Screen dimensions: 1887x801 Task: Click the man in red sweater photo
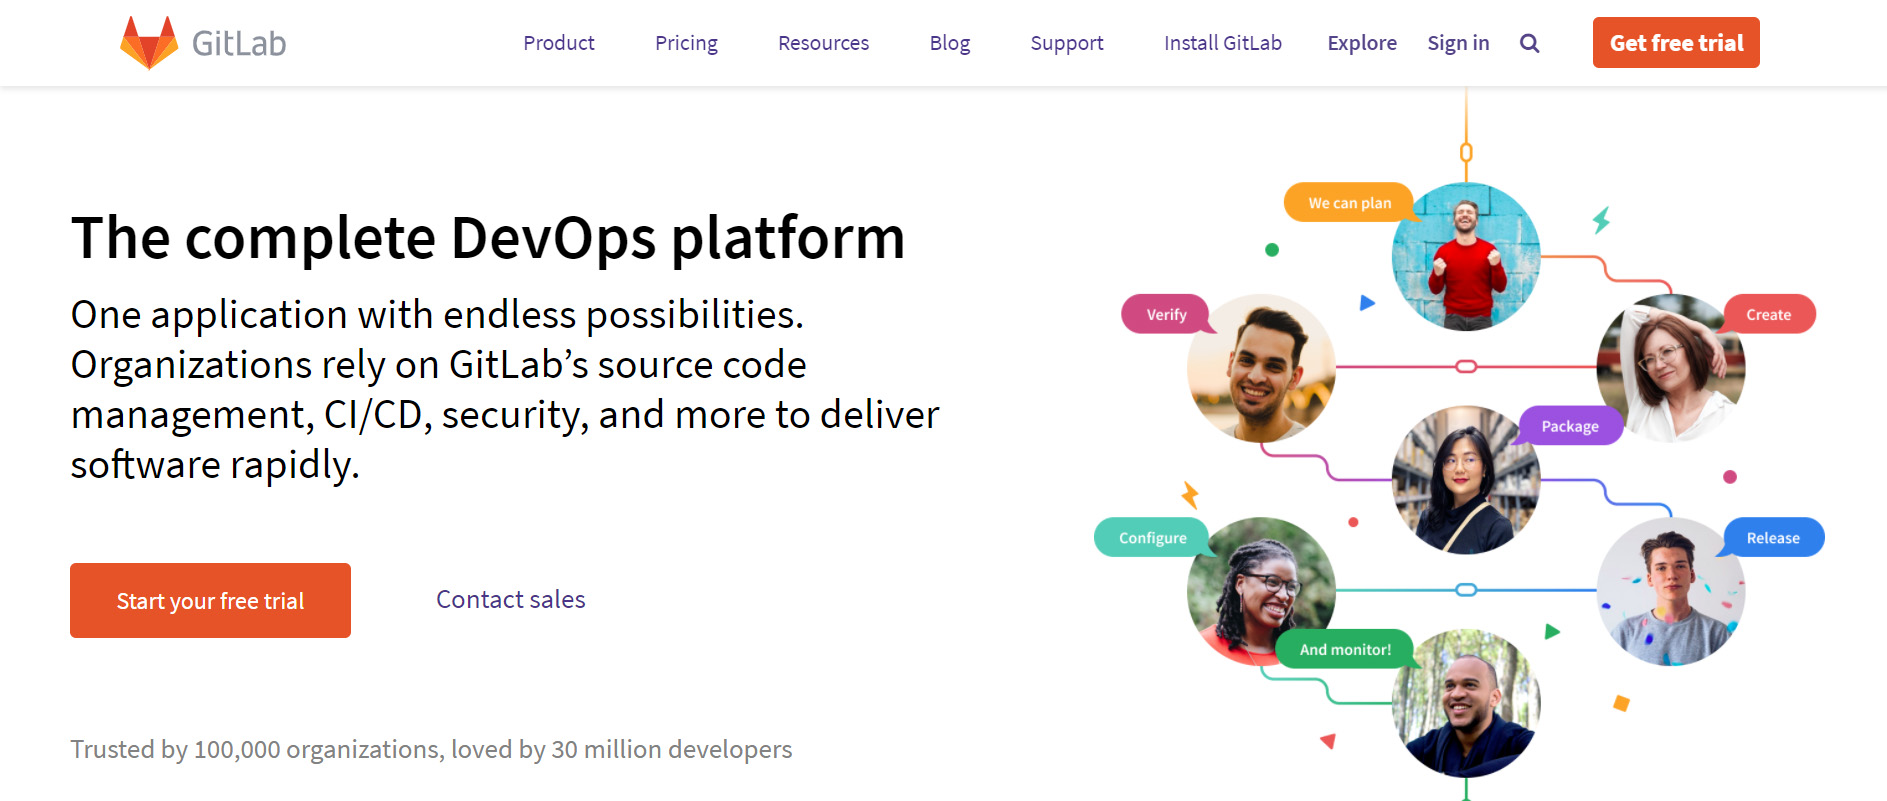1466,257
